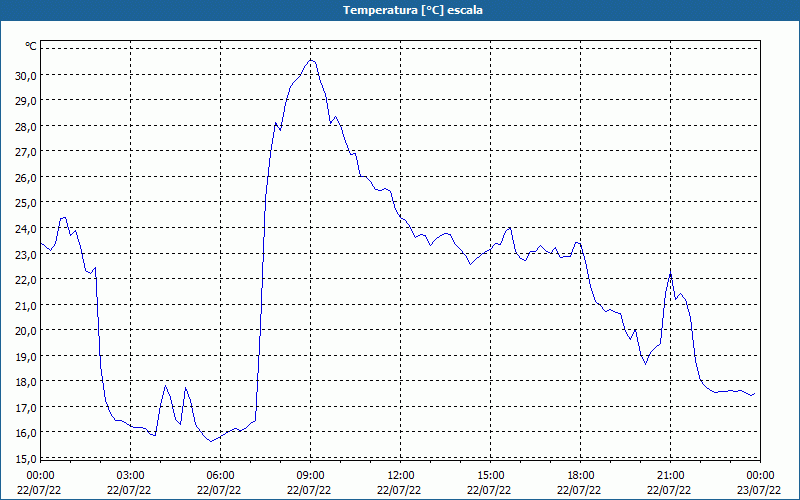
Task: Click the 17,0 y-axis label
Action: (x=26, y=407)
